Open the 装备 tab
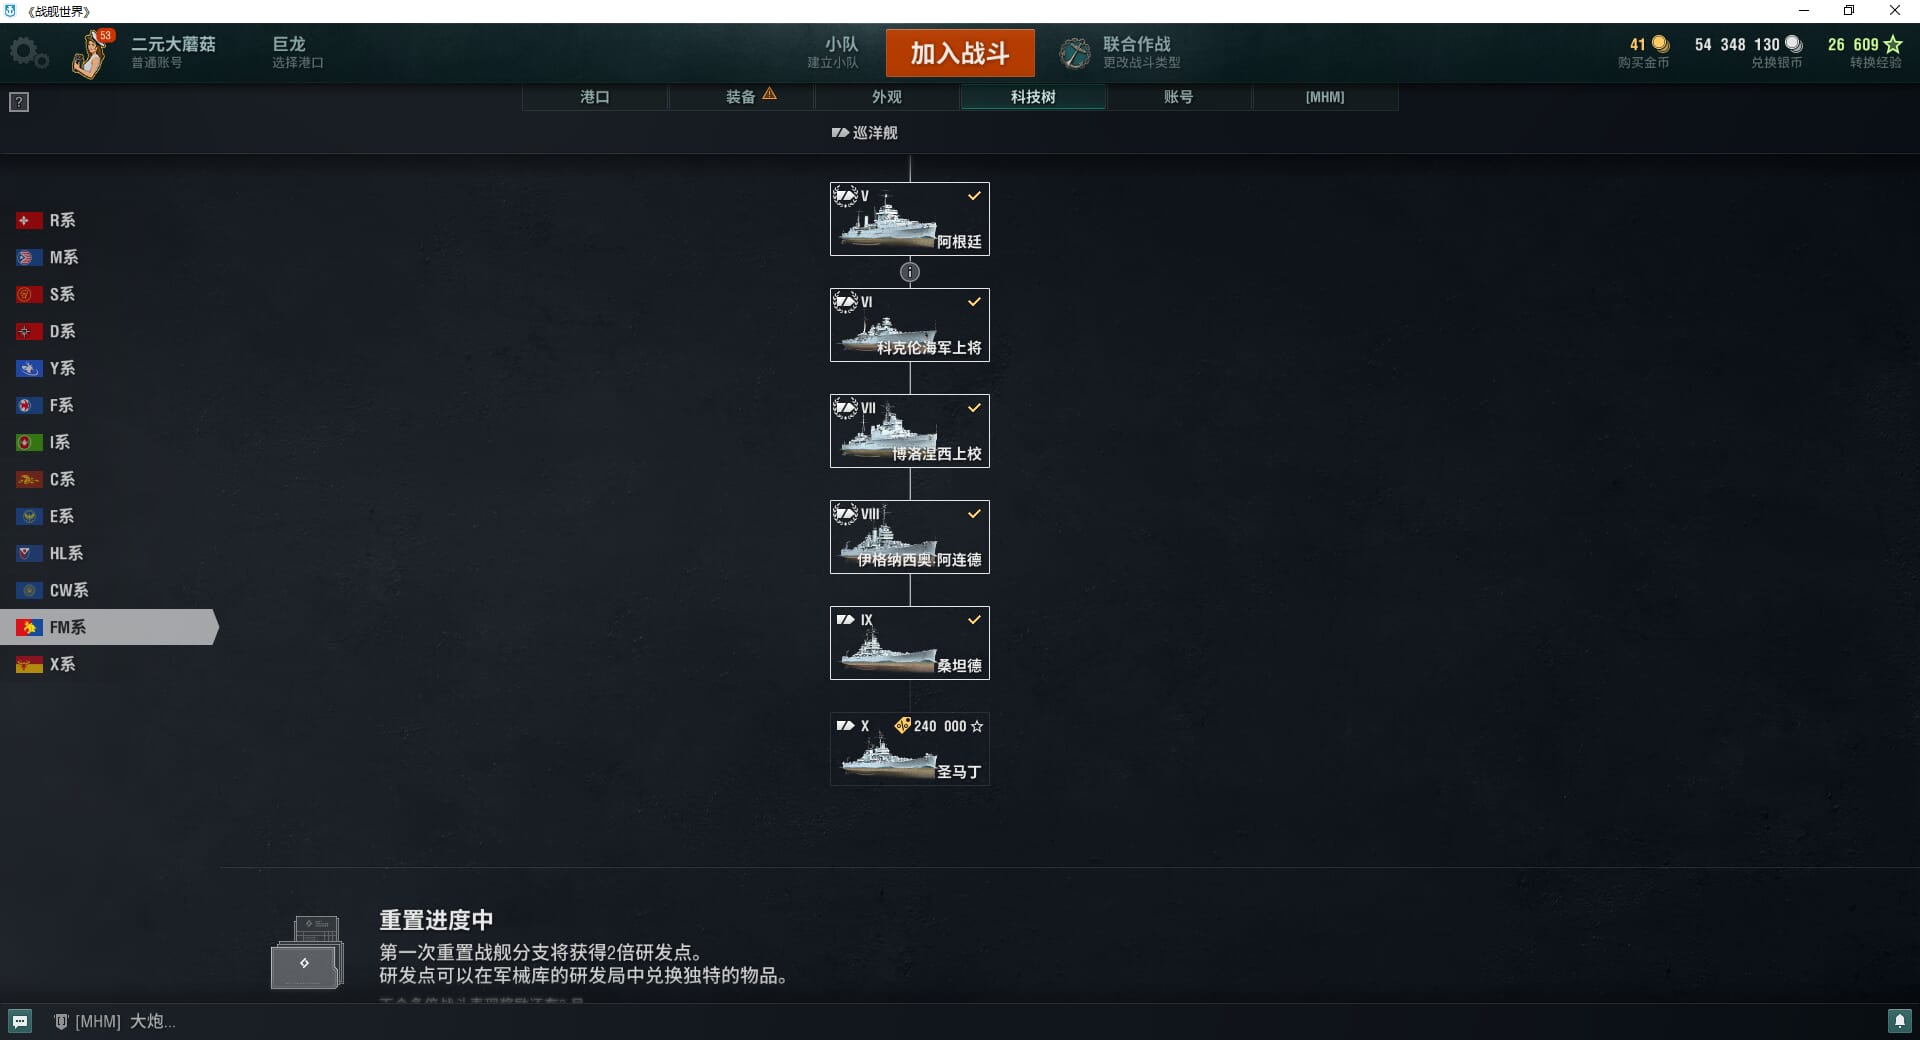Screen dimensions: 1920x1040 (x=741, y=97)
